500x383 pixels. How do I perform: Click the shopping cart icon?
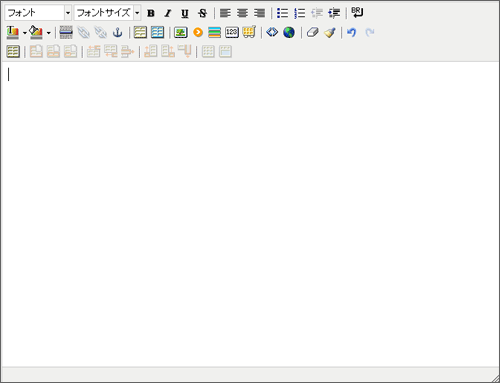tap(249, 32)
